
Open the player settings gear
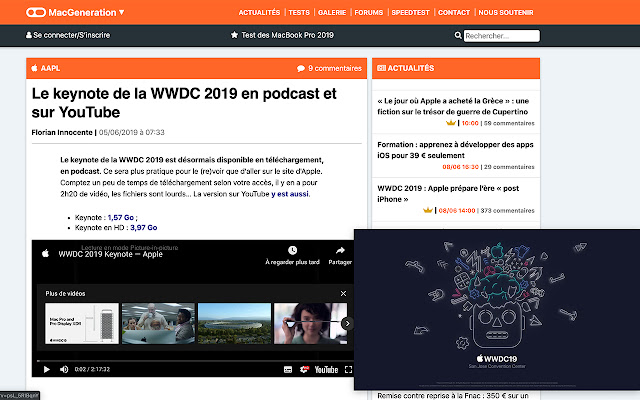point(304,369)
